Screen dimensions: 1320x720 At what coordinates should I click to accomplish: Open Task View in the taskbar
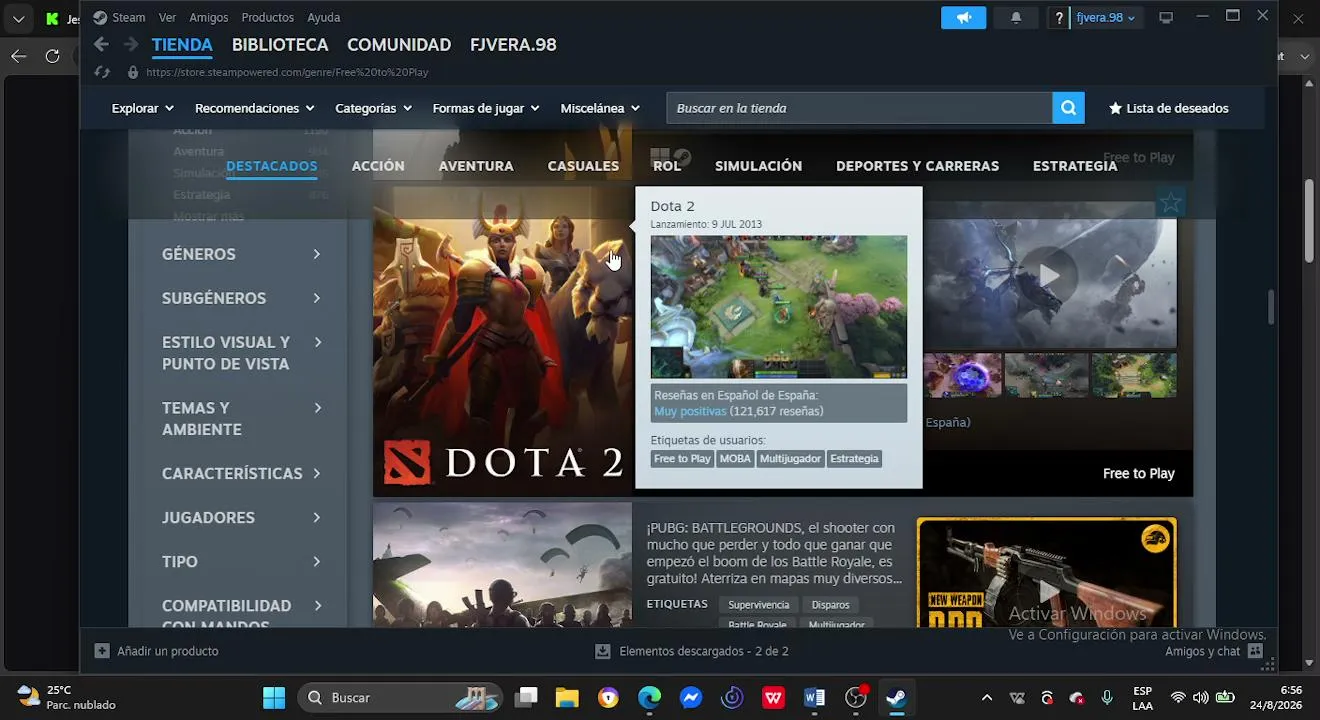point(527,698)
